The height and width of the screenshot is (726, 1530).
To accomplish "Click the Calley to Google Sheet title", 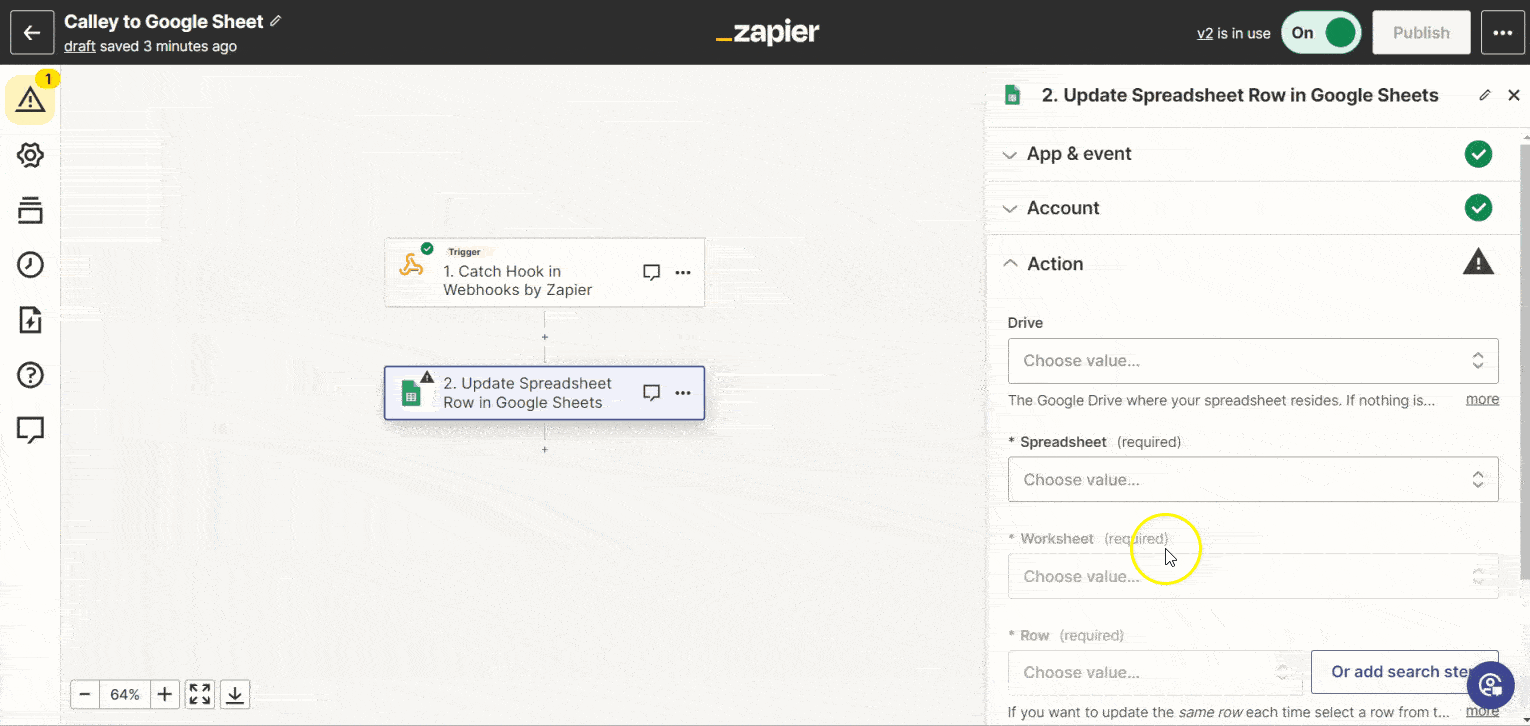I will 164,21.
